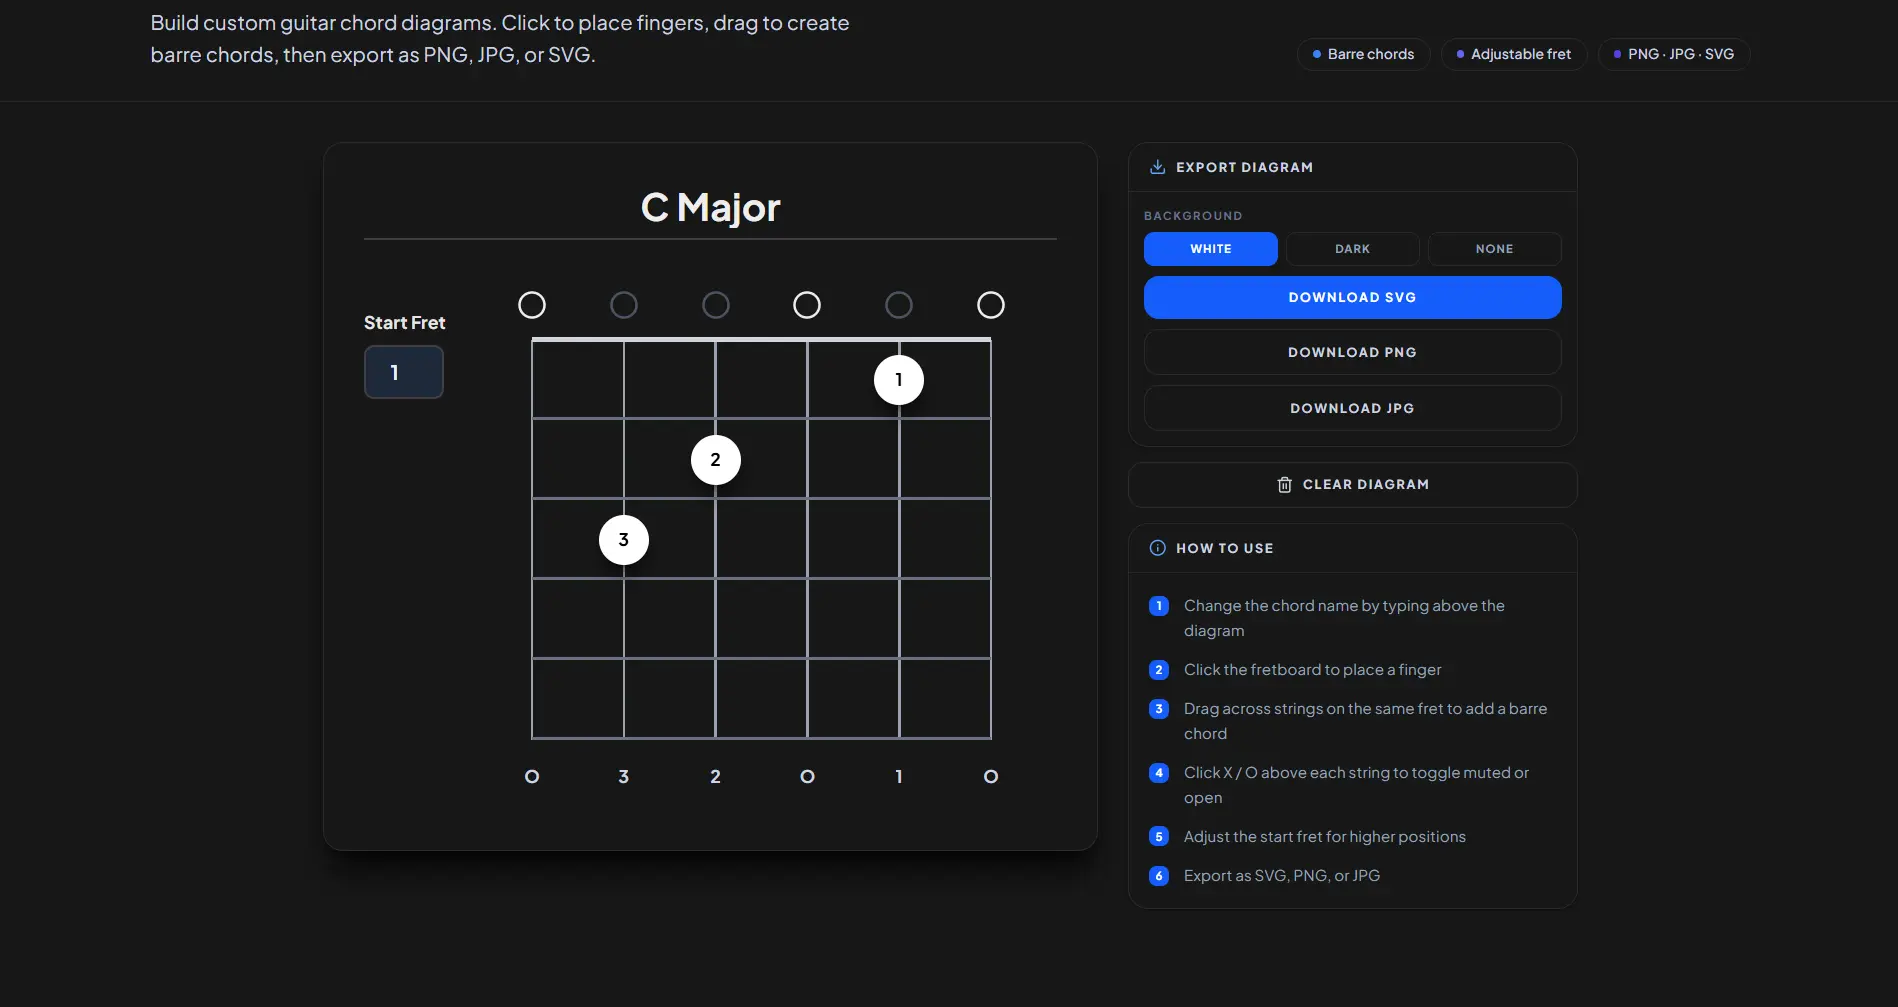Toggle the dim marker above fifth string
This screenshot has width=1898, height=1007.
point(899,305)
